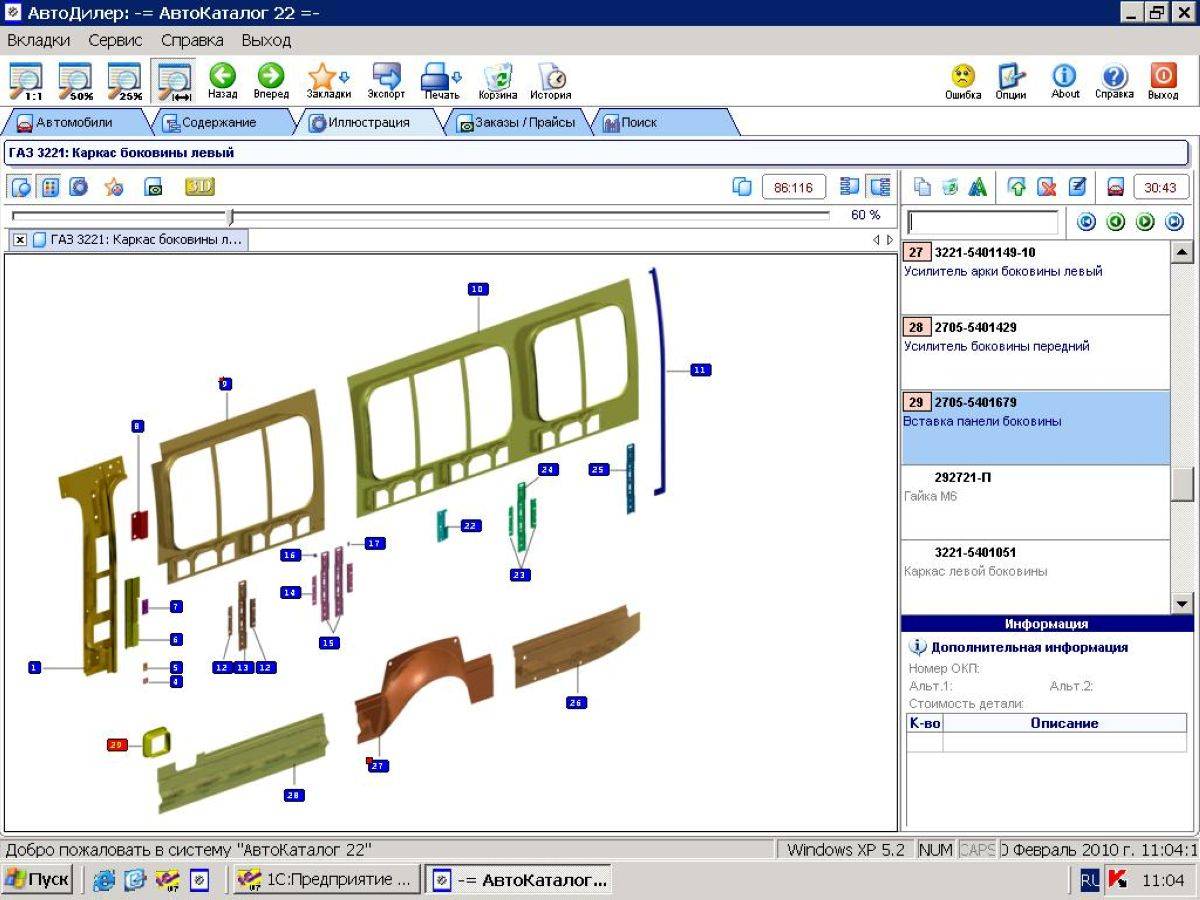Click the Вперед forward arrow icon
Image resolution: width=1200 pixels, height=900 pixels.
point(271,76)
